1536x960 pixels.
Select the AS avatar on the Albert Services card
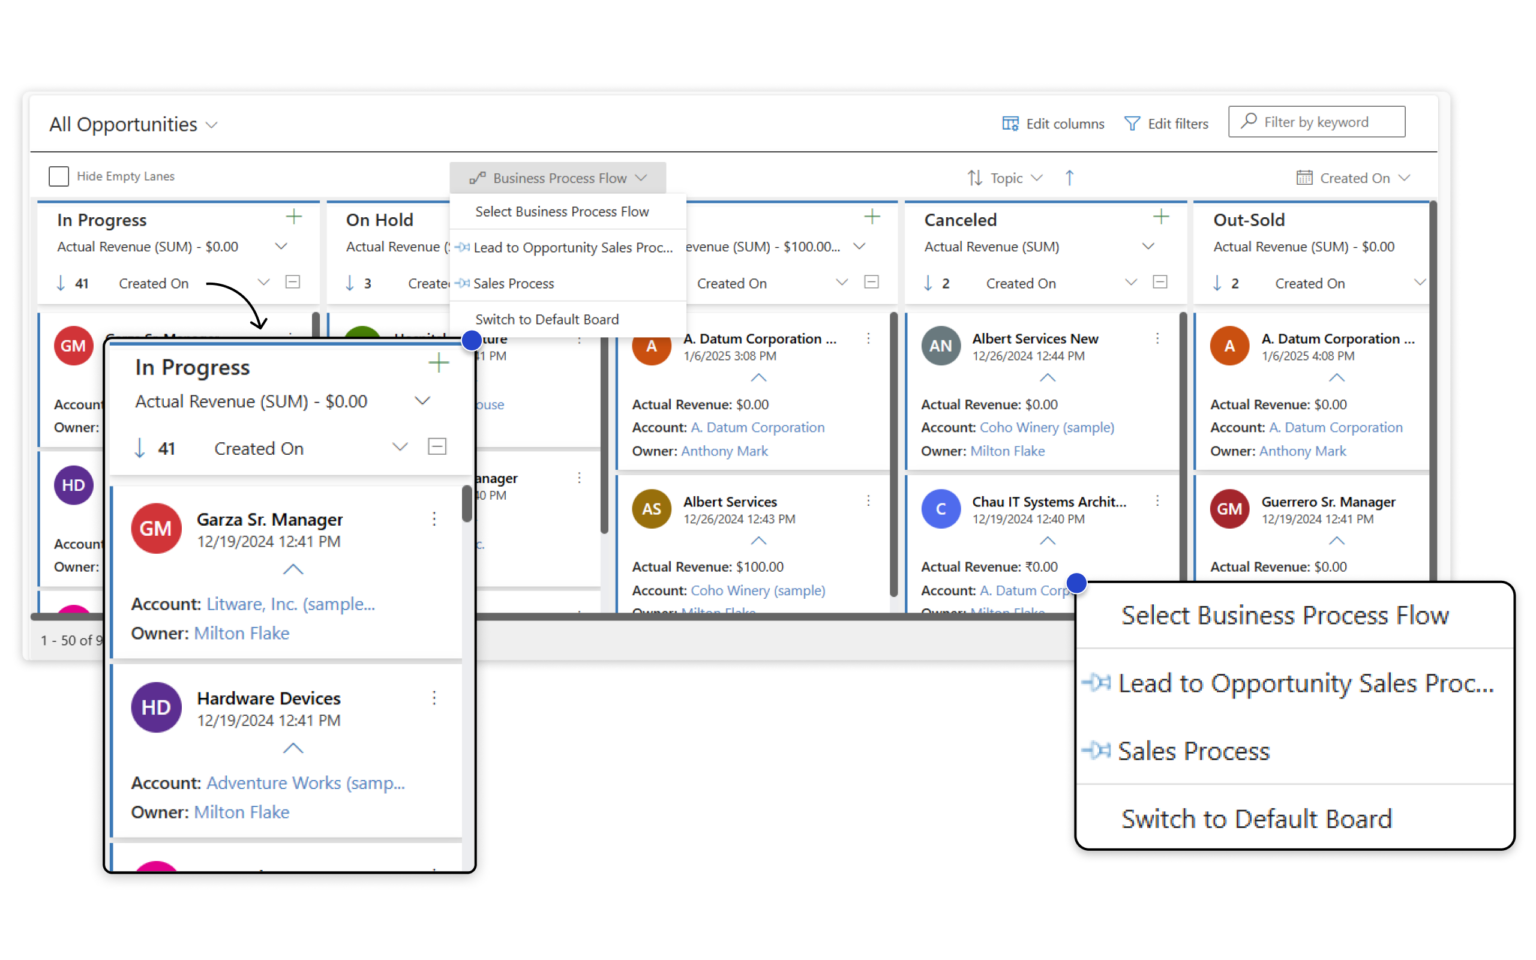[652, 509]
